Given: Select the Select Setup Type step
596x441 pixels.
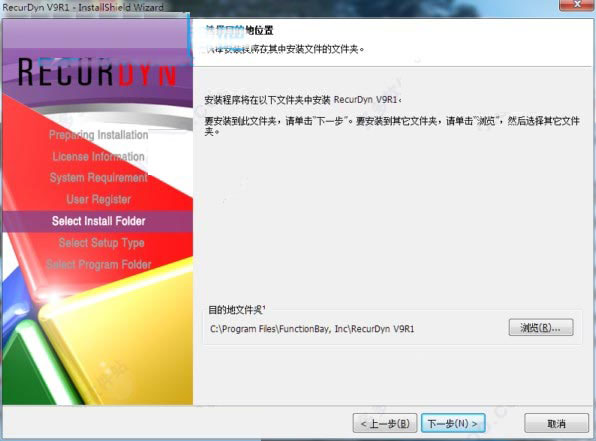Looking at the screenshot, I should click(101, 243).
